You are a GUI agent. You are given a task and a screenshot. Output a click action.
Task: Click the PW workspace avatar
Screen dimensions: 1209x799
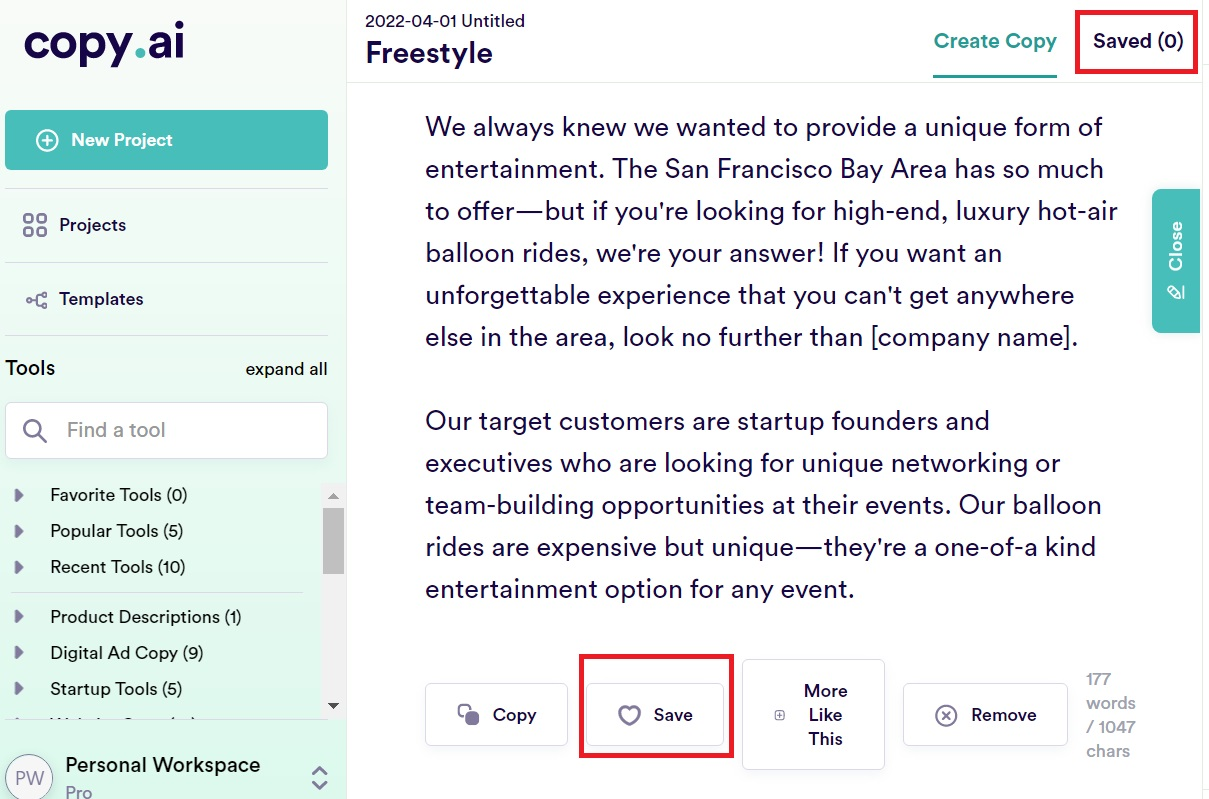click(30, 778)
